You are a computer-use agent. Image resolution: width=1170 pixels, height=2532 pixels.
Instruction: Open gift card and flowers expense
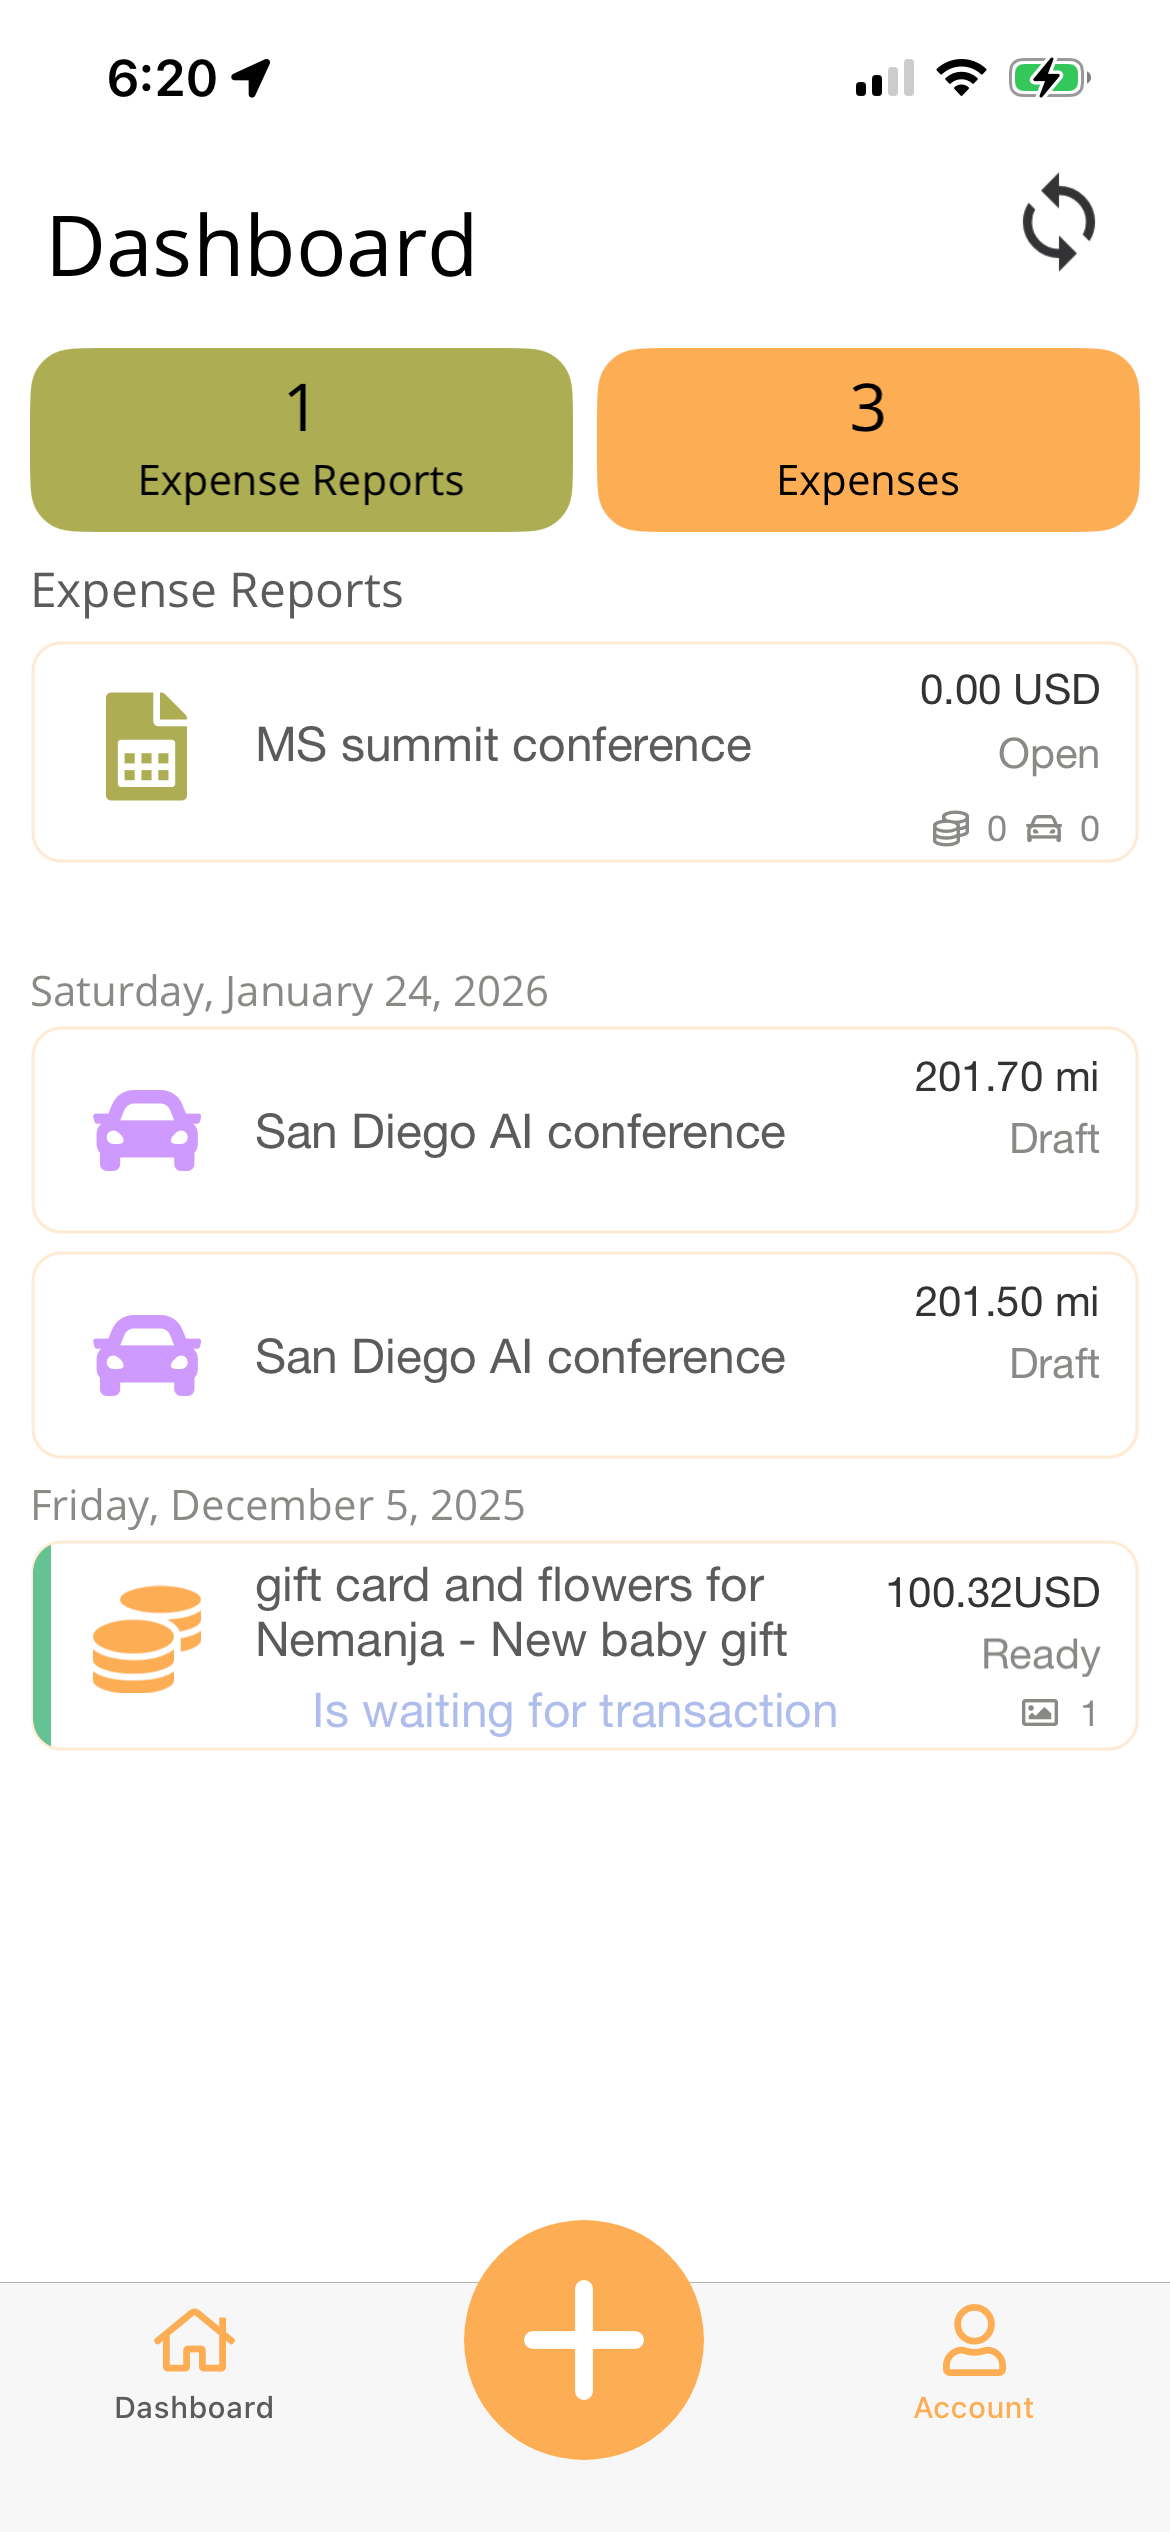tap(520, 1612)
